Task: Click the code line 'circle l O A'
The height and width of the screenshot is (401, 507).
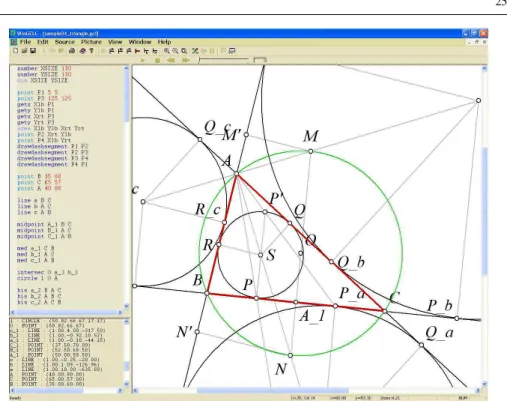Action: [37, 278]
